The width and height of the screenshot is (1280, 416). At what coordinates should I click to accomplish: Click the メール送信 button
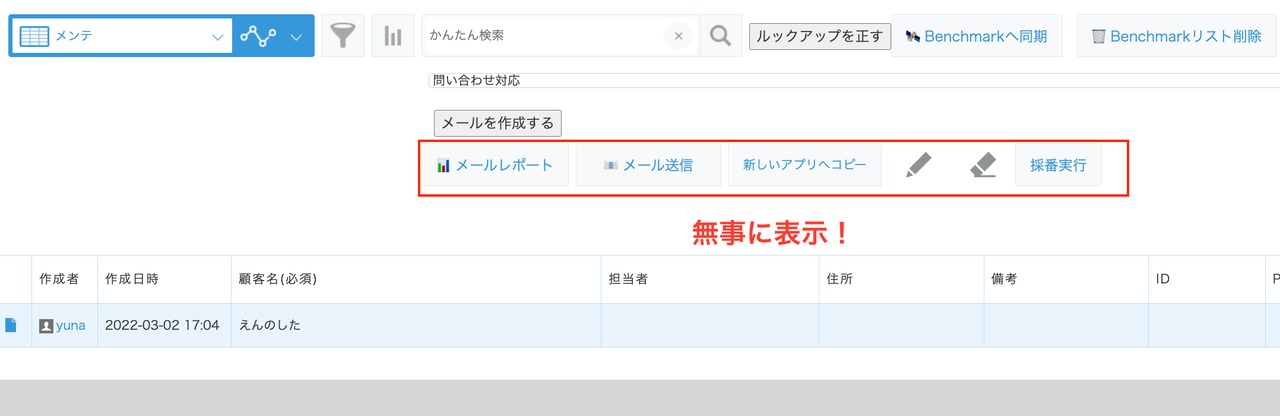coord(648,165)
